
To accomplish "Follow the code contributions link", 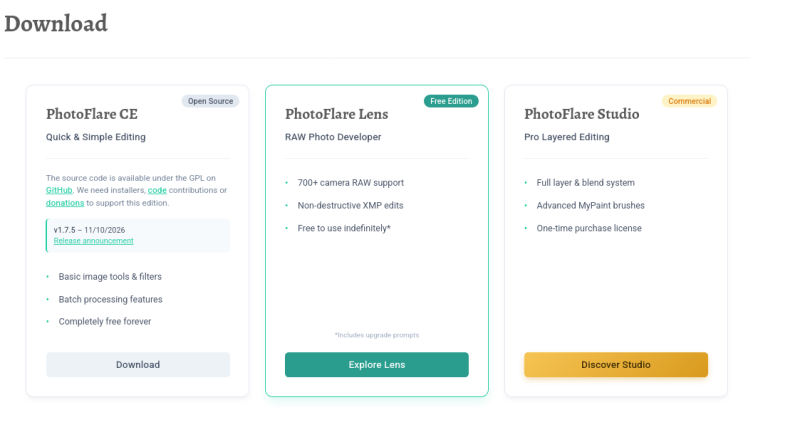I will tap(157, 190).
